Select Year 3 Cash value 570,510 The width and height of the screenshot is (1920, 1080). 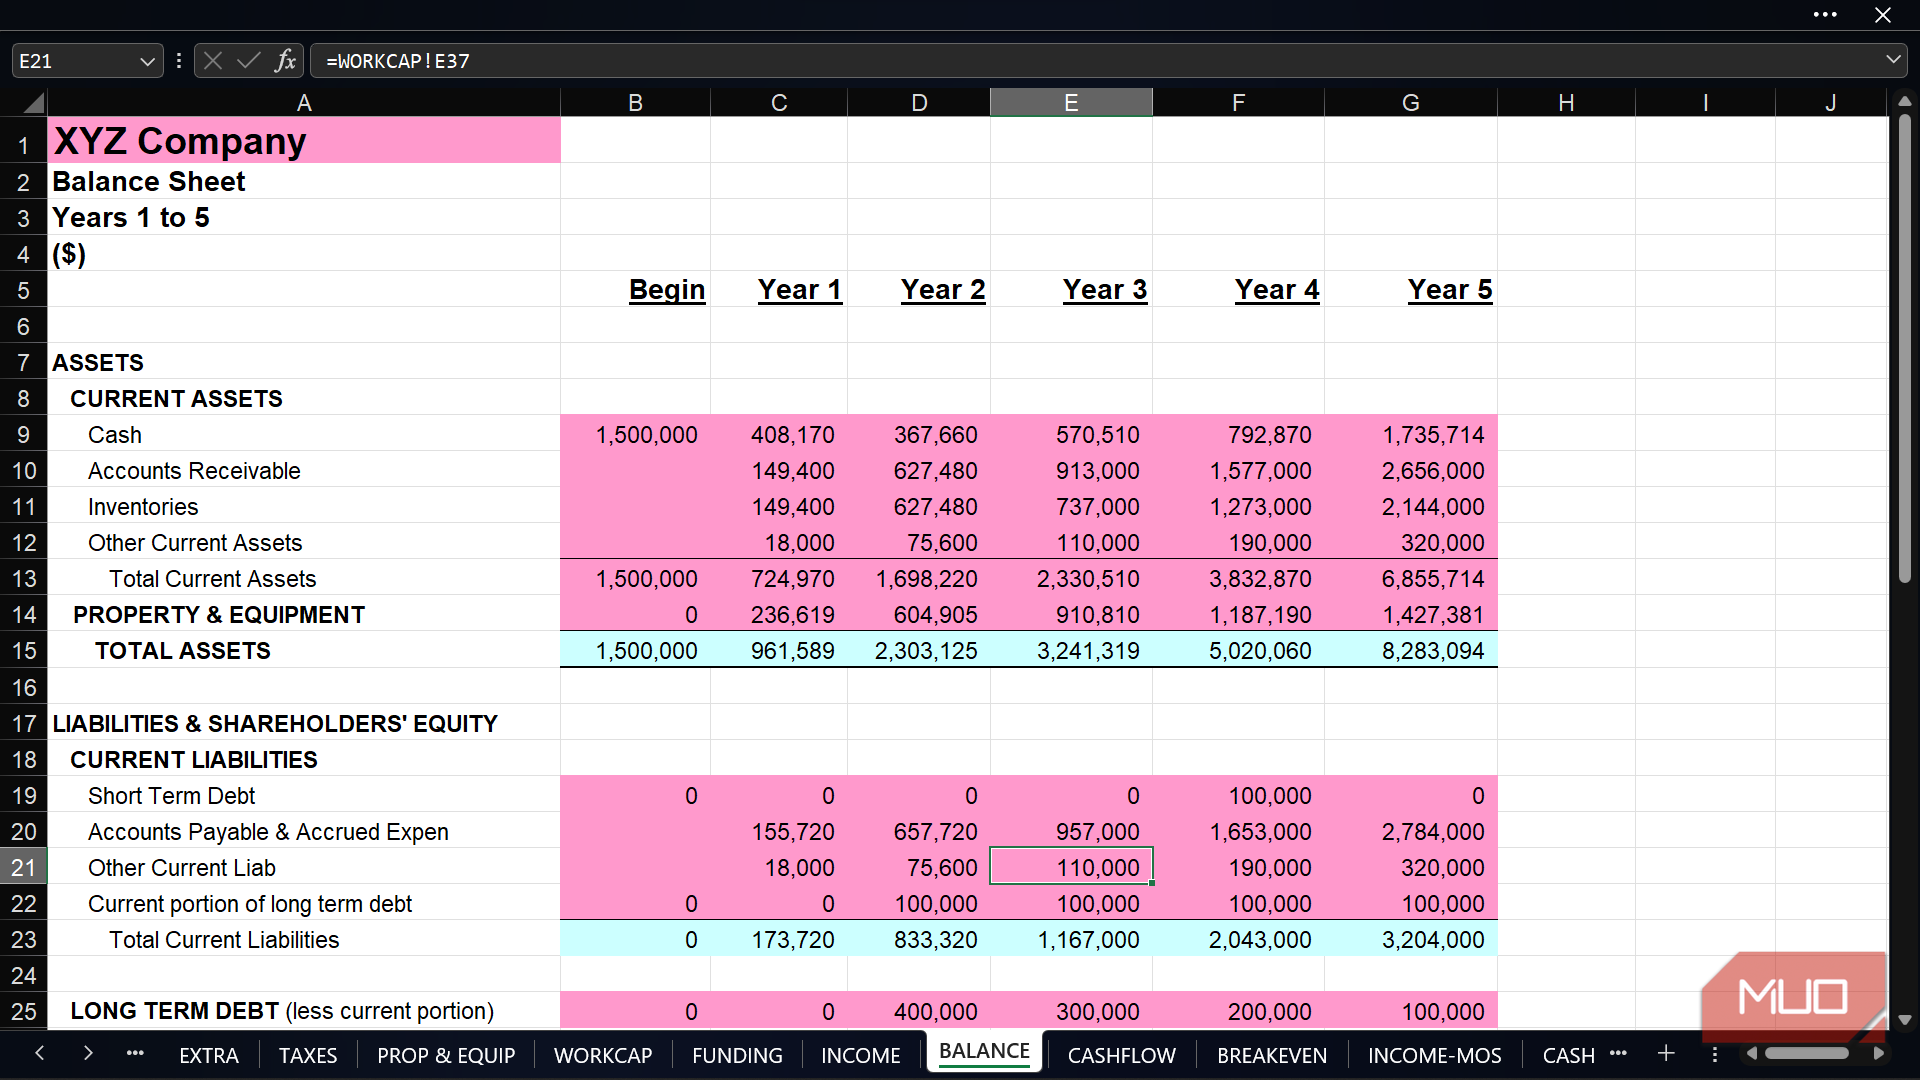coord(1071,435)
